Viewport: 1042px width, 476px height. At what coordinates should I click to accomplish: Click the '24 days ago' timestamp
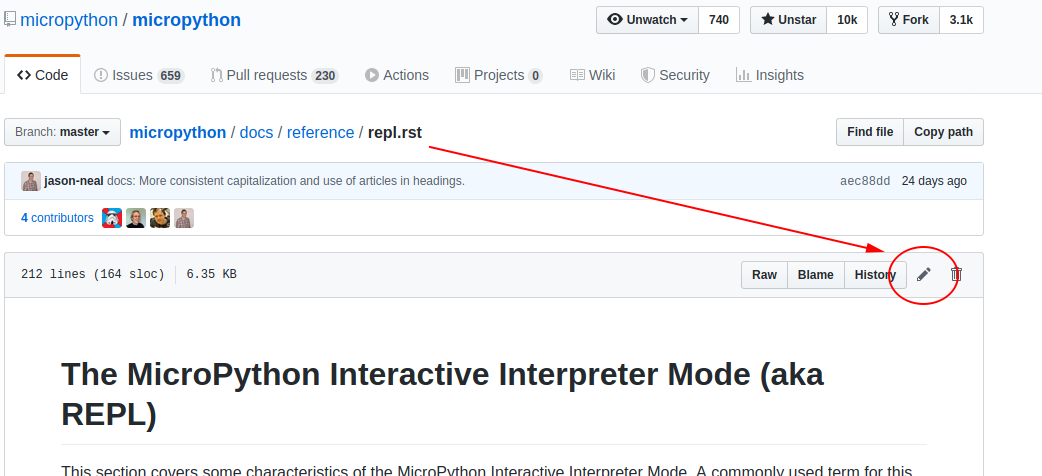click(x=934, y=181)
